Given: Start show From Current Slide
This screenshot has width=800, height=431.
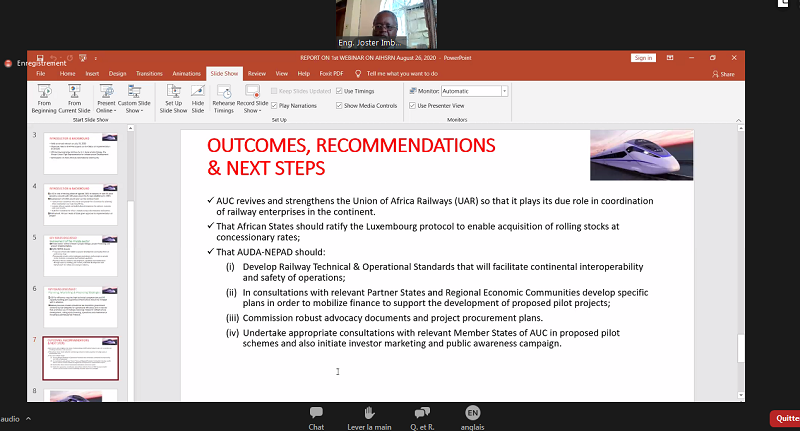Looking at the screenshot, I should (74, 99).
